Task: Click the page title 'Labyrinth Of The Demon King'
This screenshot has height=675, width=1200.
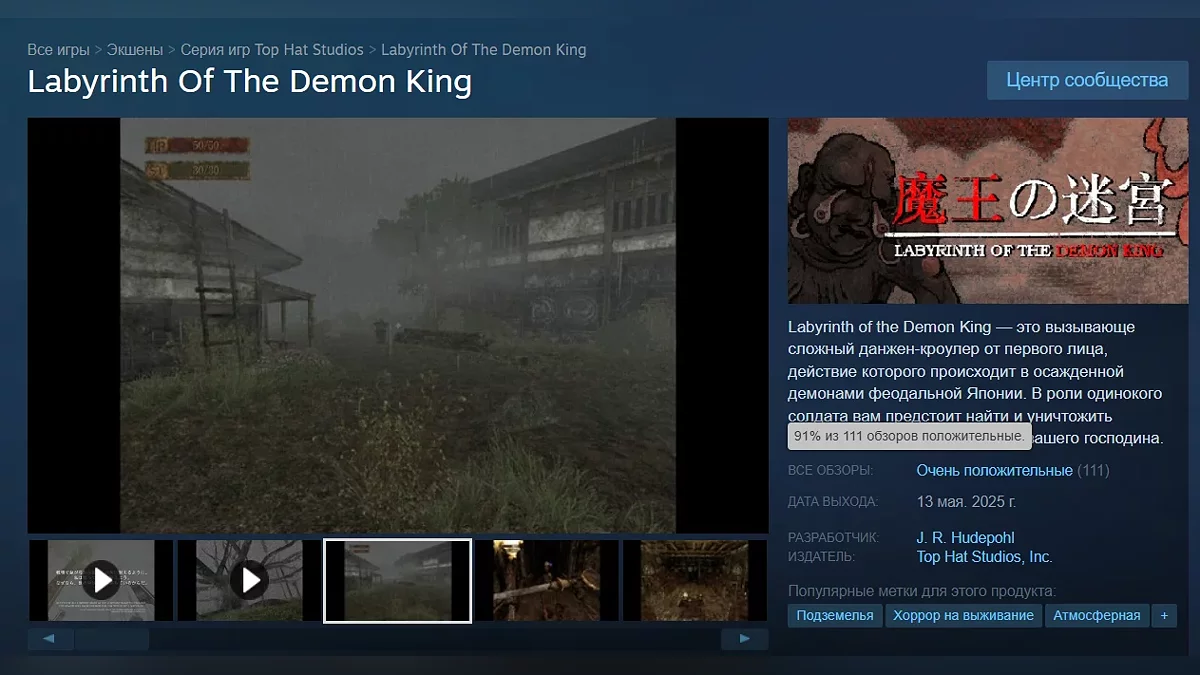Action: coord(249,81)
